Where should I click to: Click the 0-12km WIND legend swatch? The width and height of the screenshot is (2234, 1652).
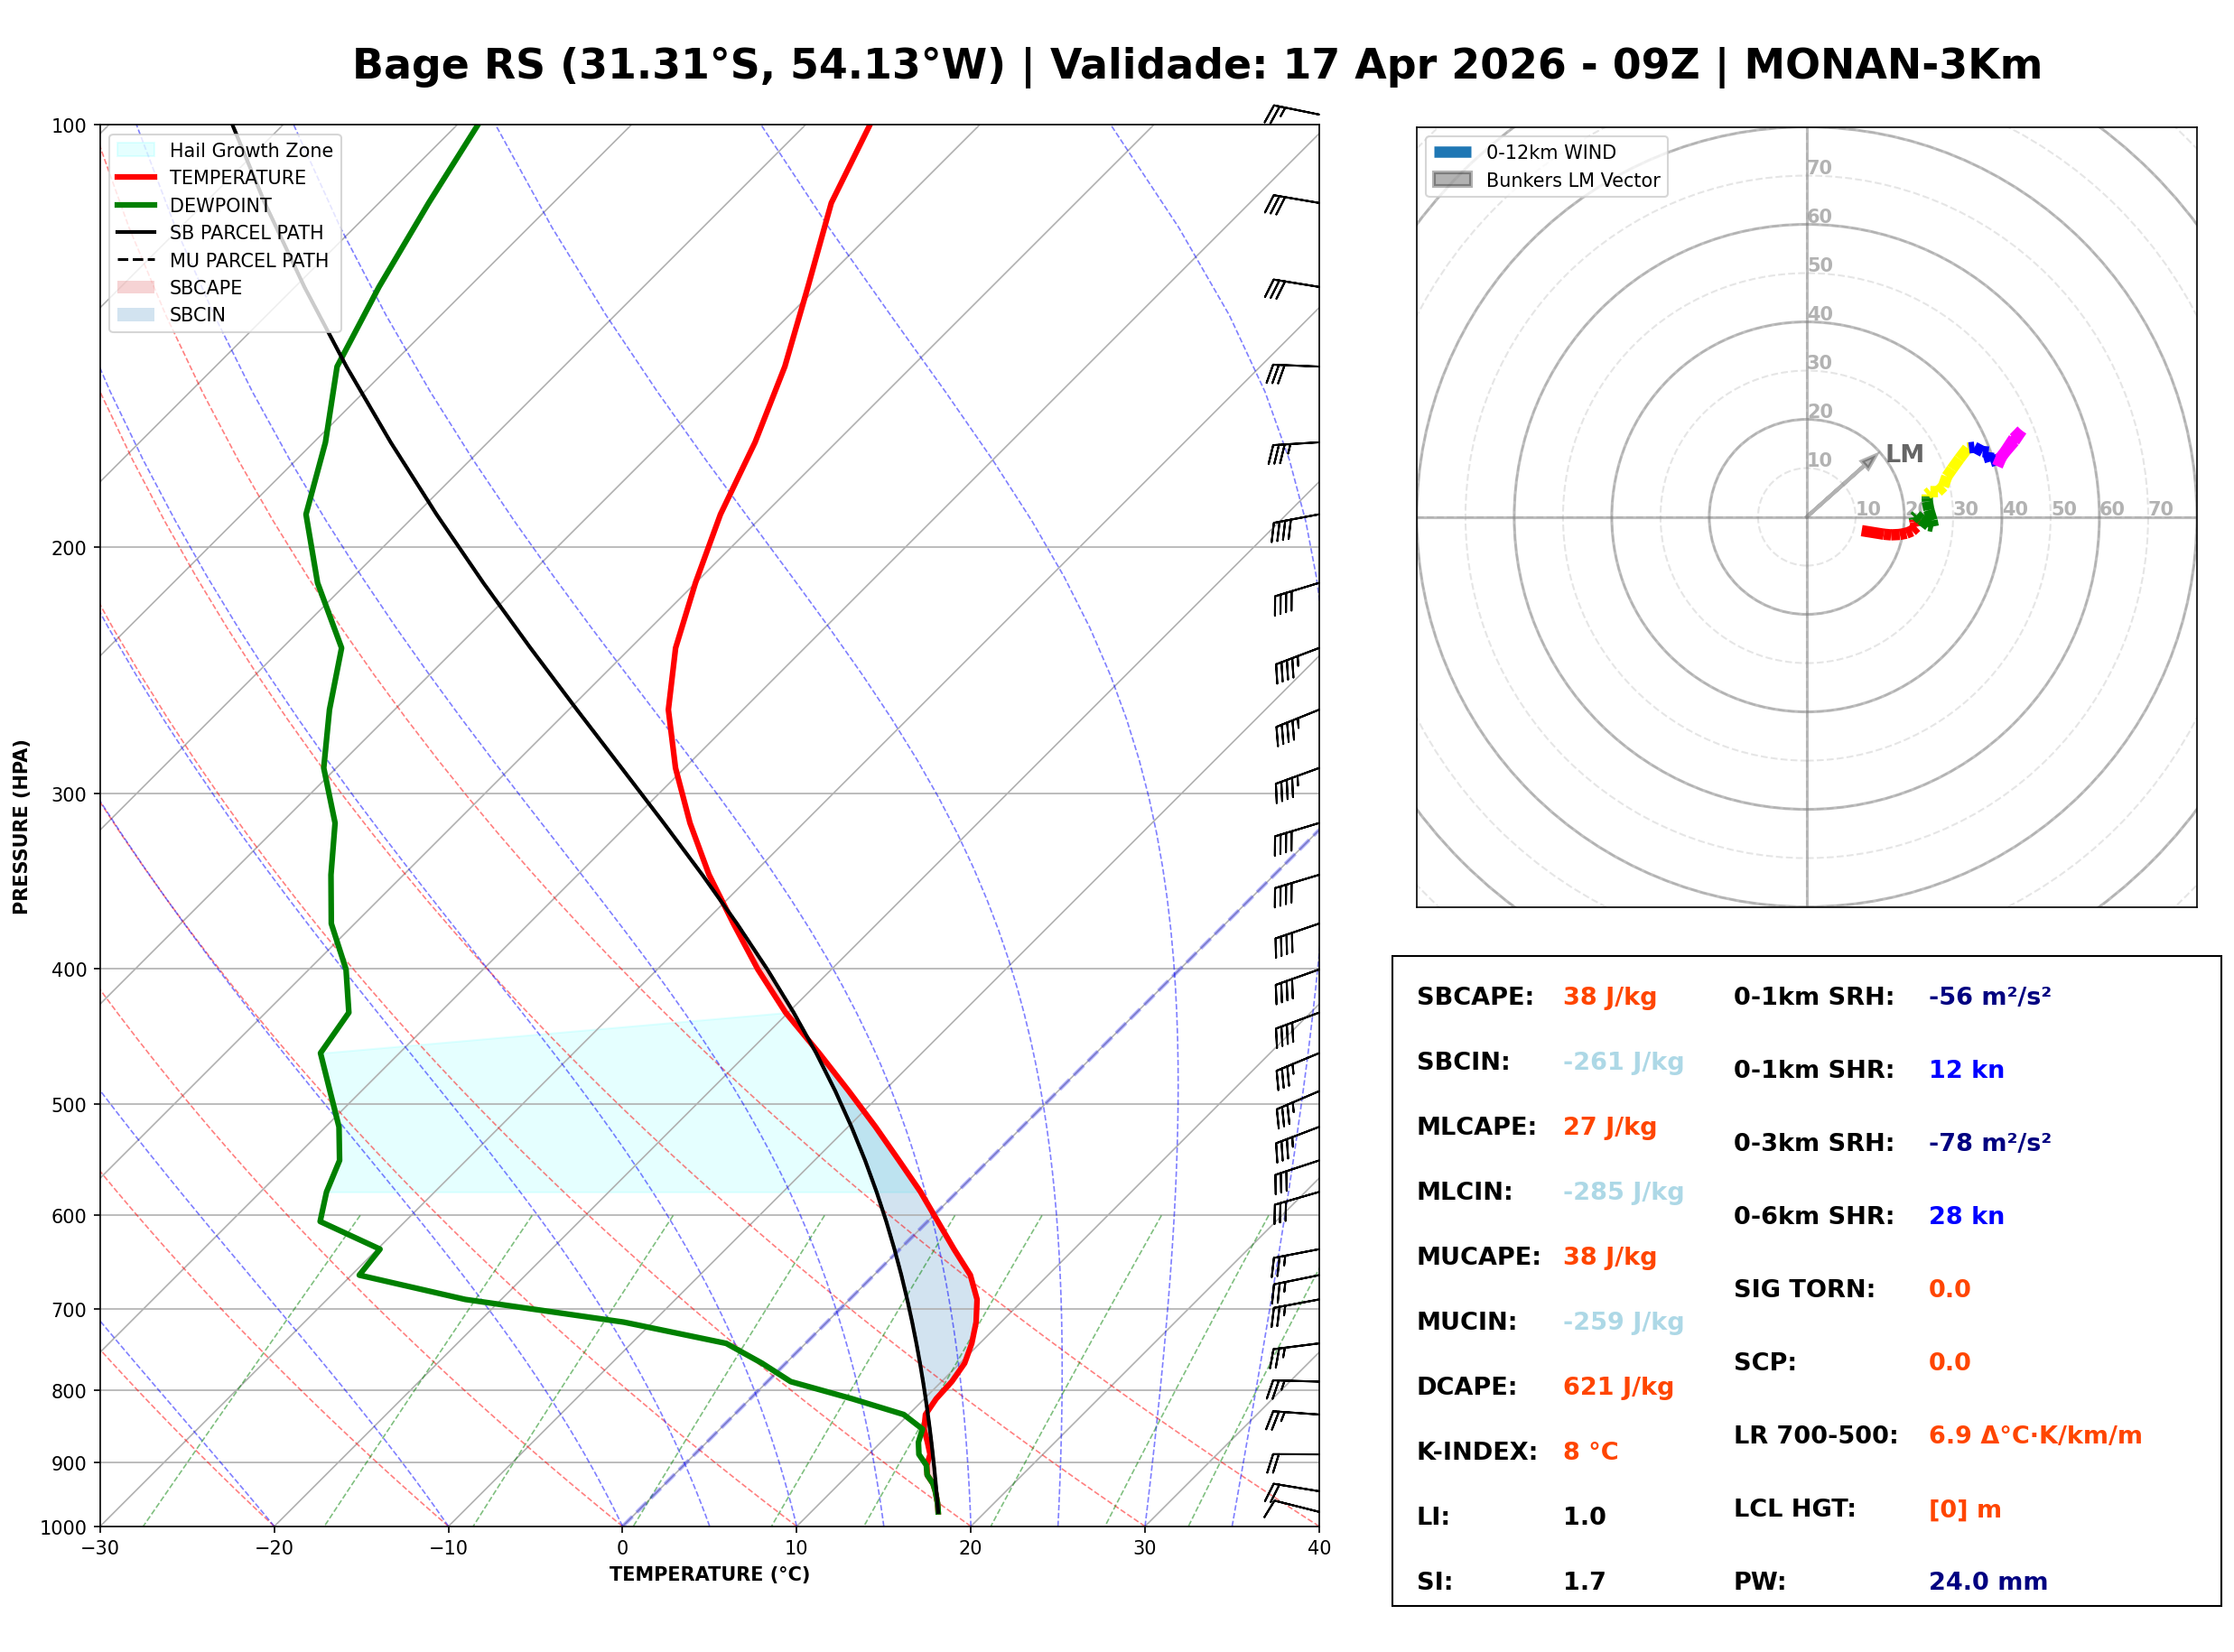point(1452,152)
